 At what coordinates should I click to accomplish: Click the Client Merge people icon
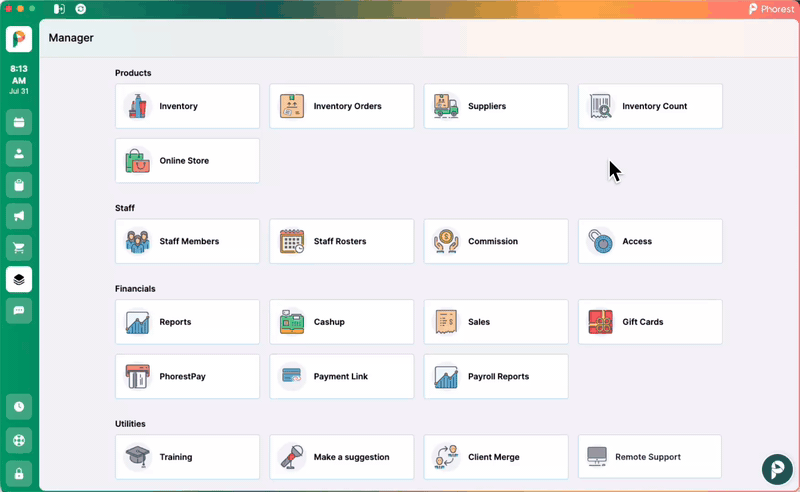tap(446, 457)
